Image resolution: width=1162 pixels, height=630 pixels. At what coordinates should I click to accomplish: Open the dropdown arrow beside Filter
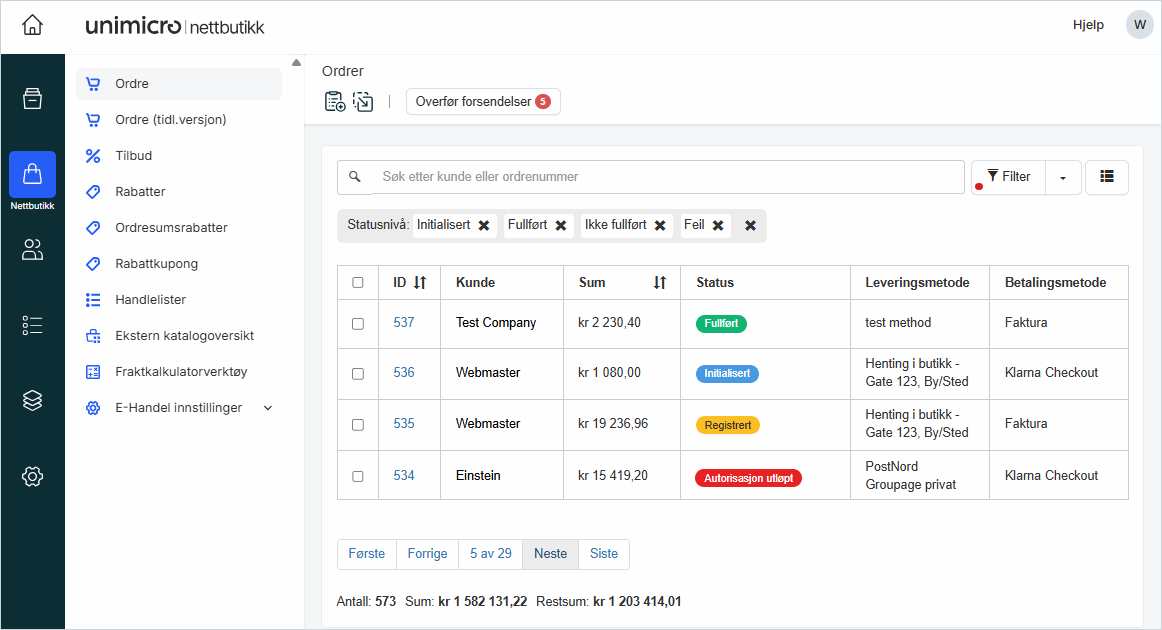point(1062,178)
